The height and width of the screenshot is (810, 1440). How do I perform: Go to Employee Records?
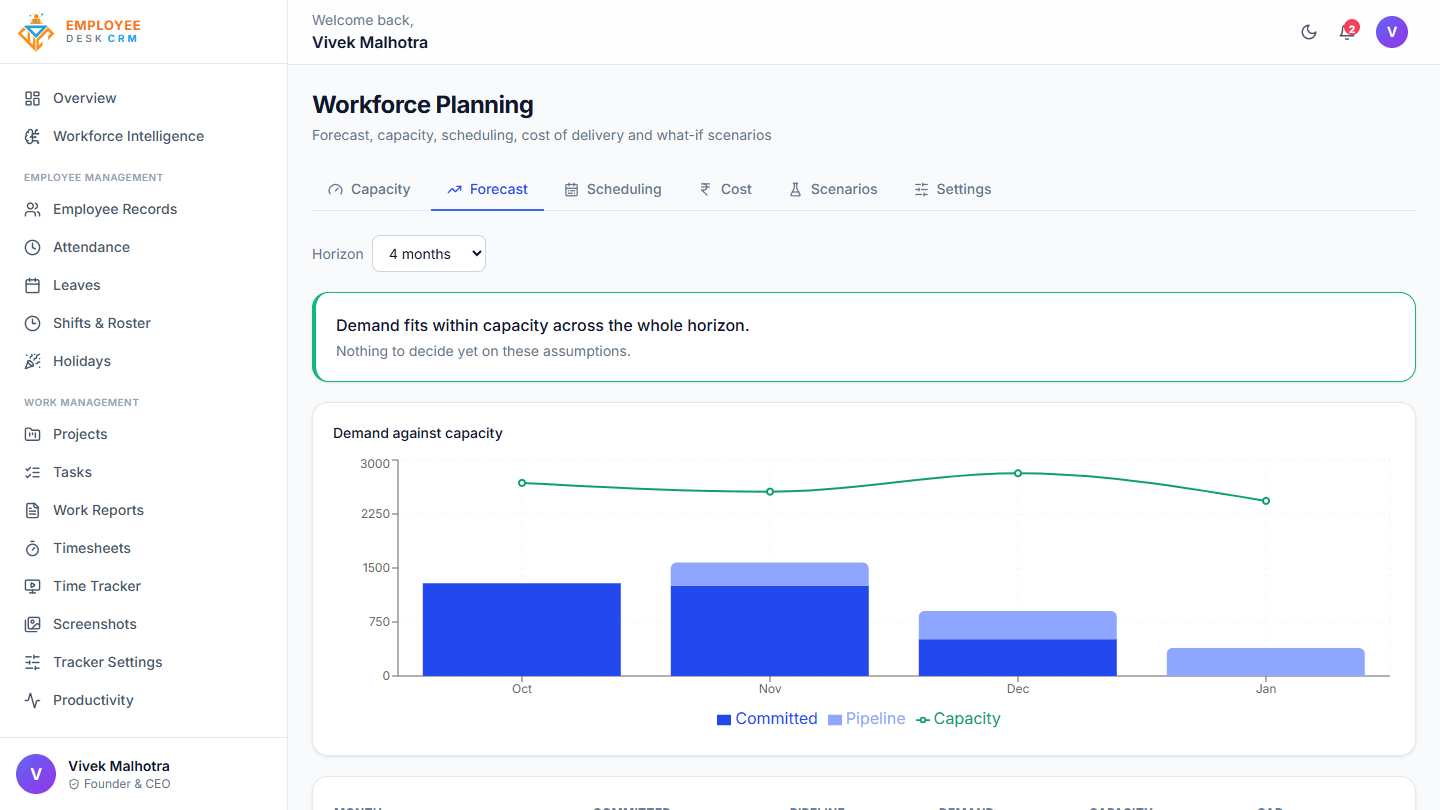coord(144,209)
